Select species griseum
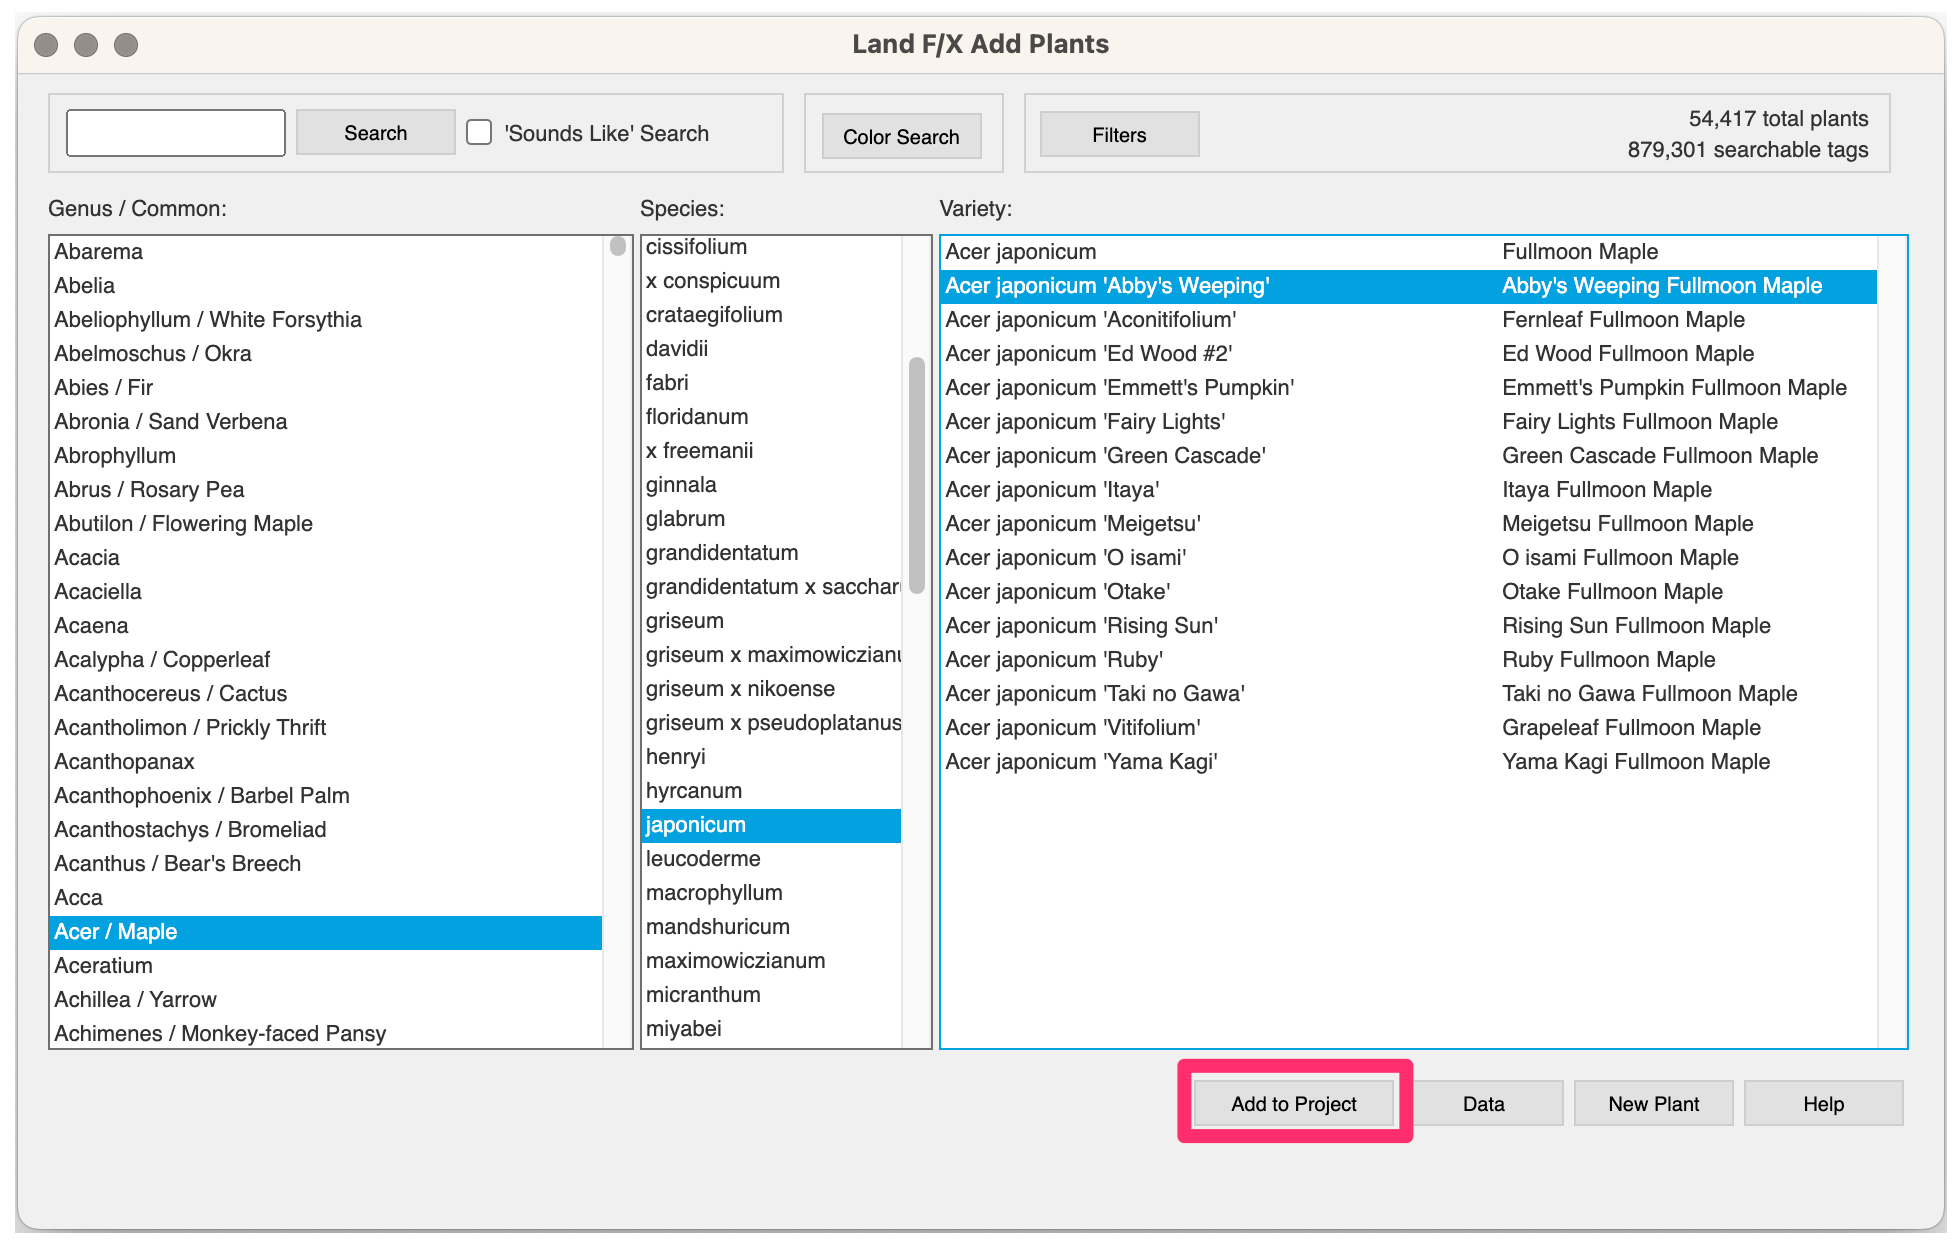This screenshot has width=1954, height=1244. [x=772, y=621]
